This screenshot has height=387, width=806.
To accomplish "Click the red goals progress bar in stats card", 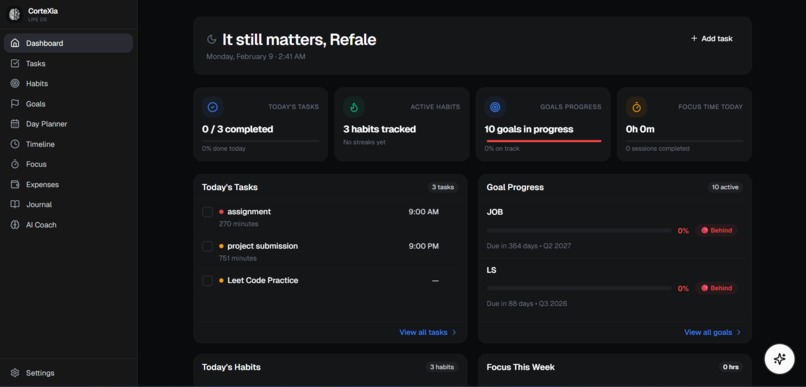I will click(x=544, y=141).
